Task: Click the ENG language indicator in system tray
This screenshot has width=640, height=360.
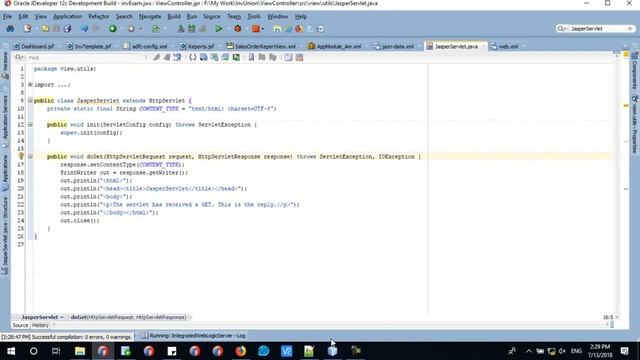Action: click(576, 351)
